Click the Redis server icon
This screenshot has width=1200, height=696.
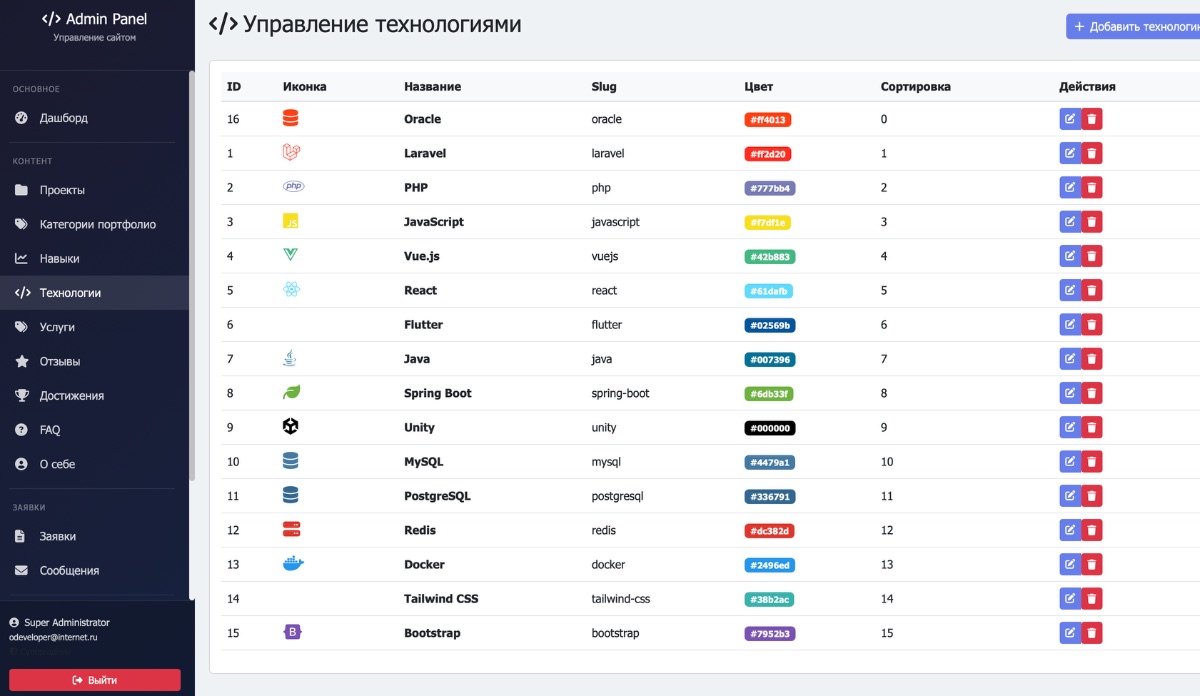tap(292, 529)
